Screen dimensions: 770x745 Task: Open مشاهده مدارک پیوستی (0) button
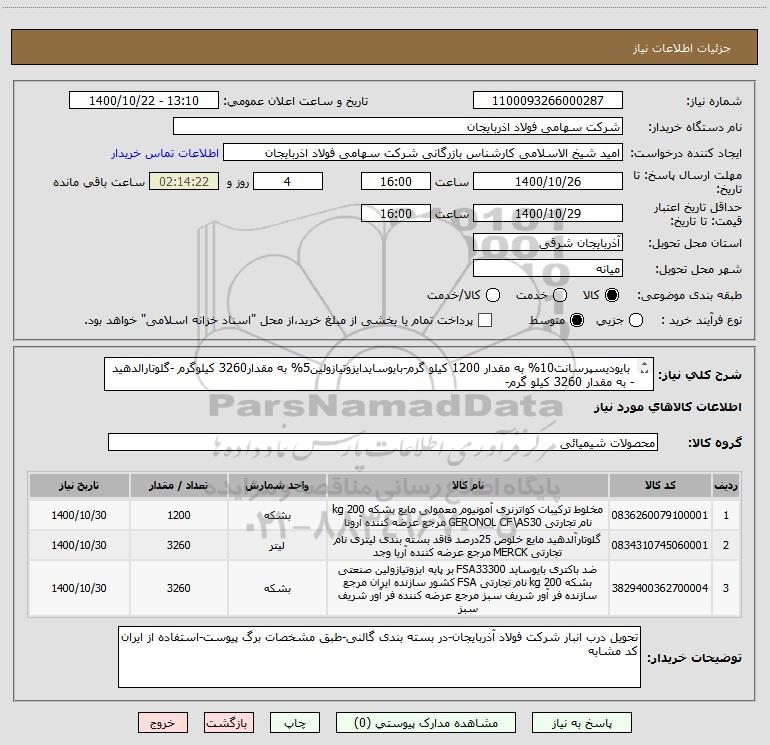[x=426, y=723]
